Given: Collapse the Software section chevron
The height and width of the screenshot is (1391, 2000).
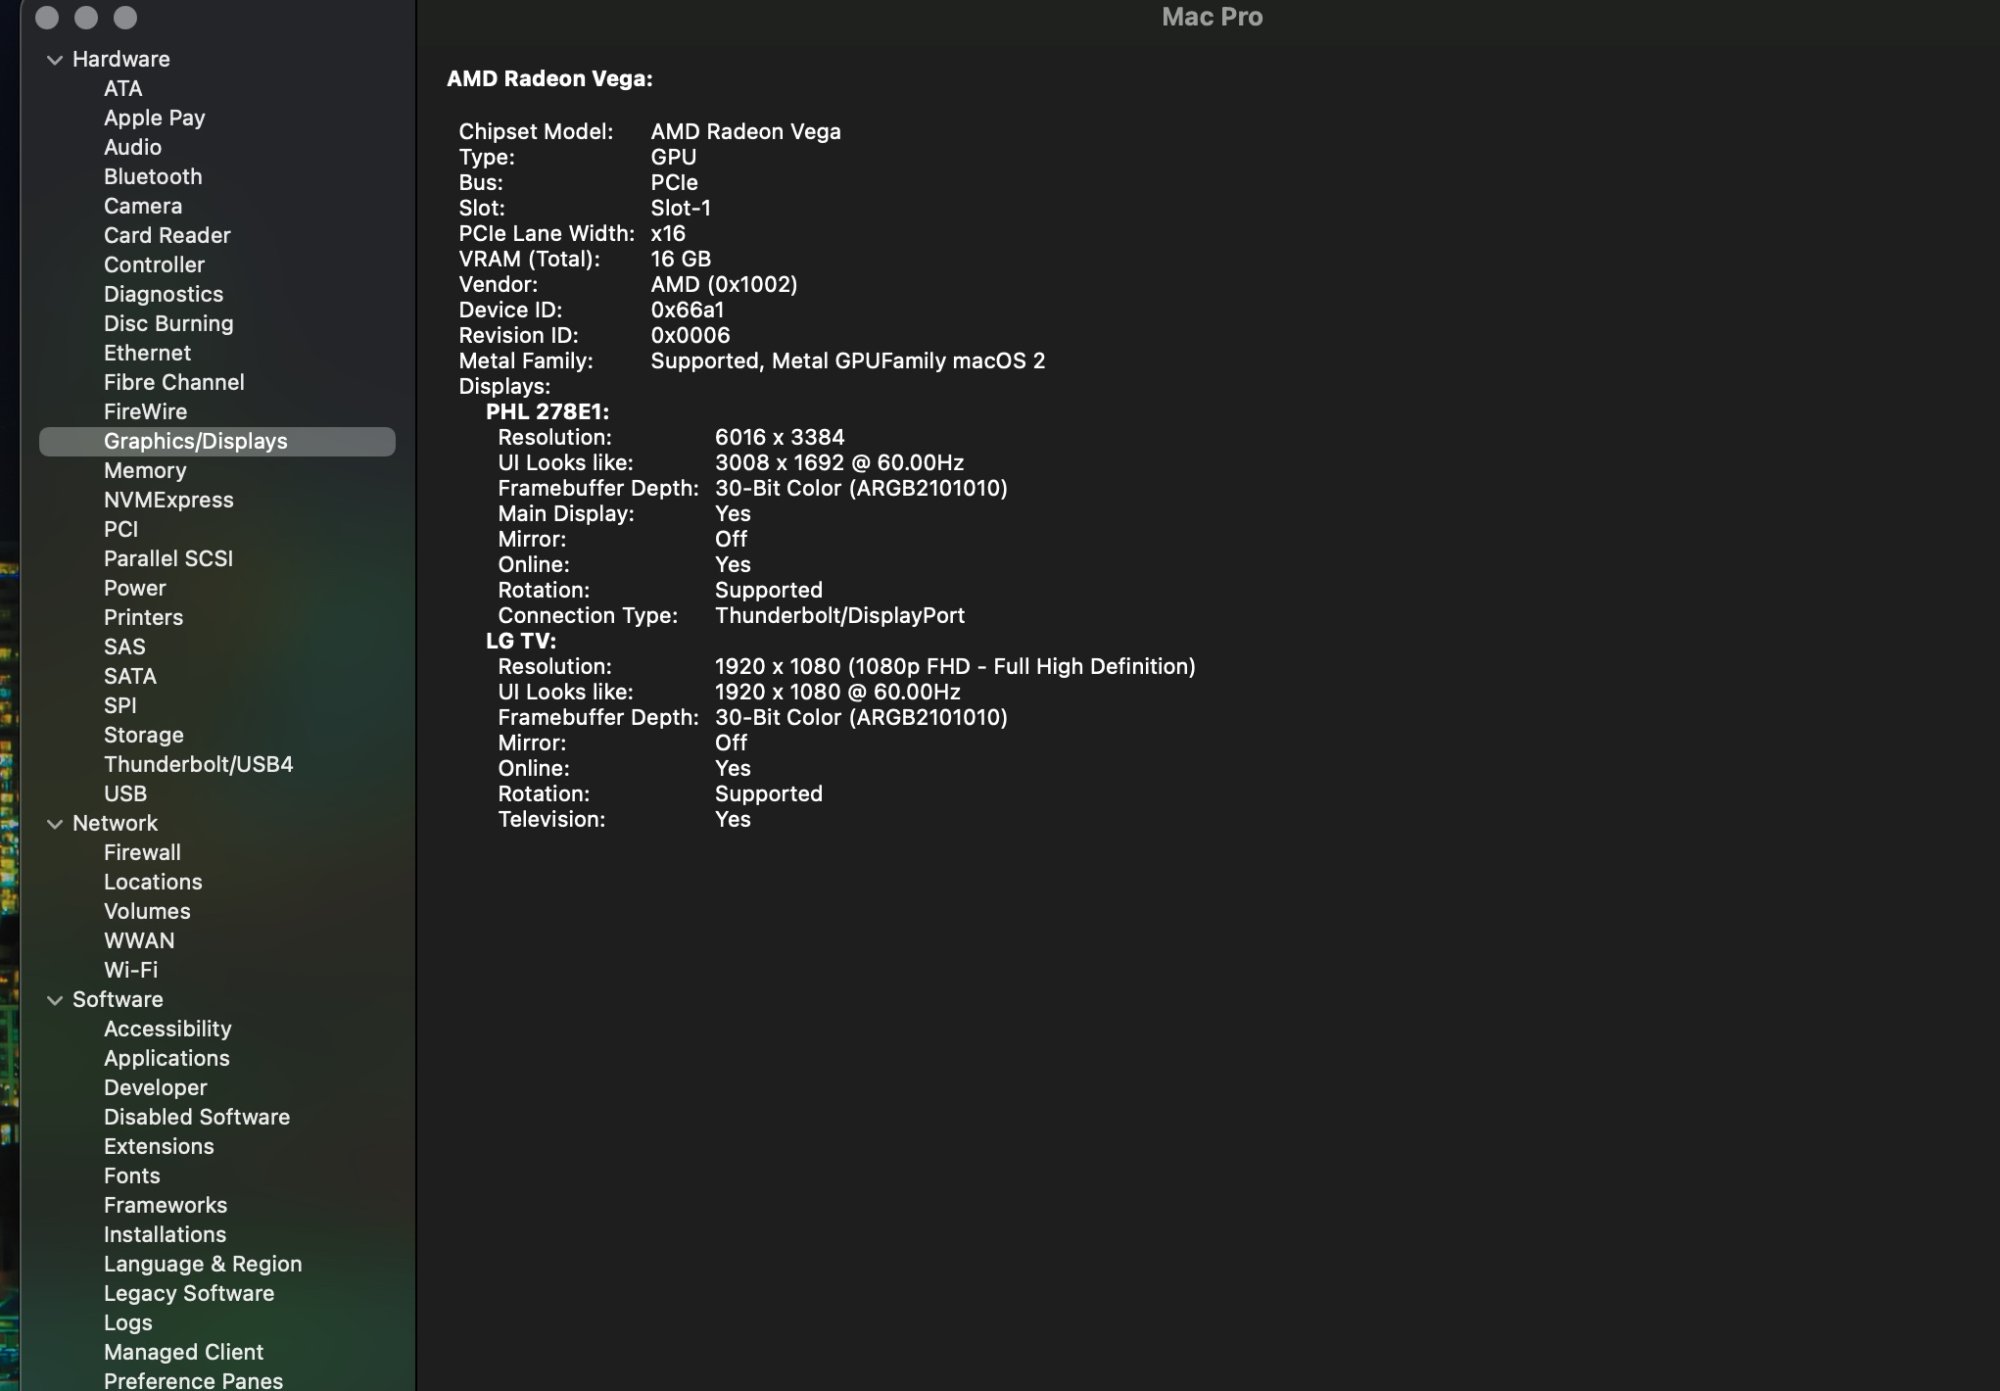Looking at the screenshot, I should (x=55, y=1000).
